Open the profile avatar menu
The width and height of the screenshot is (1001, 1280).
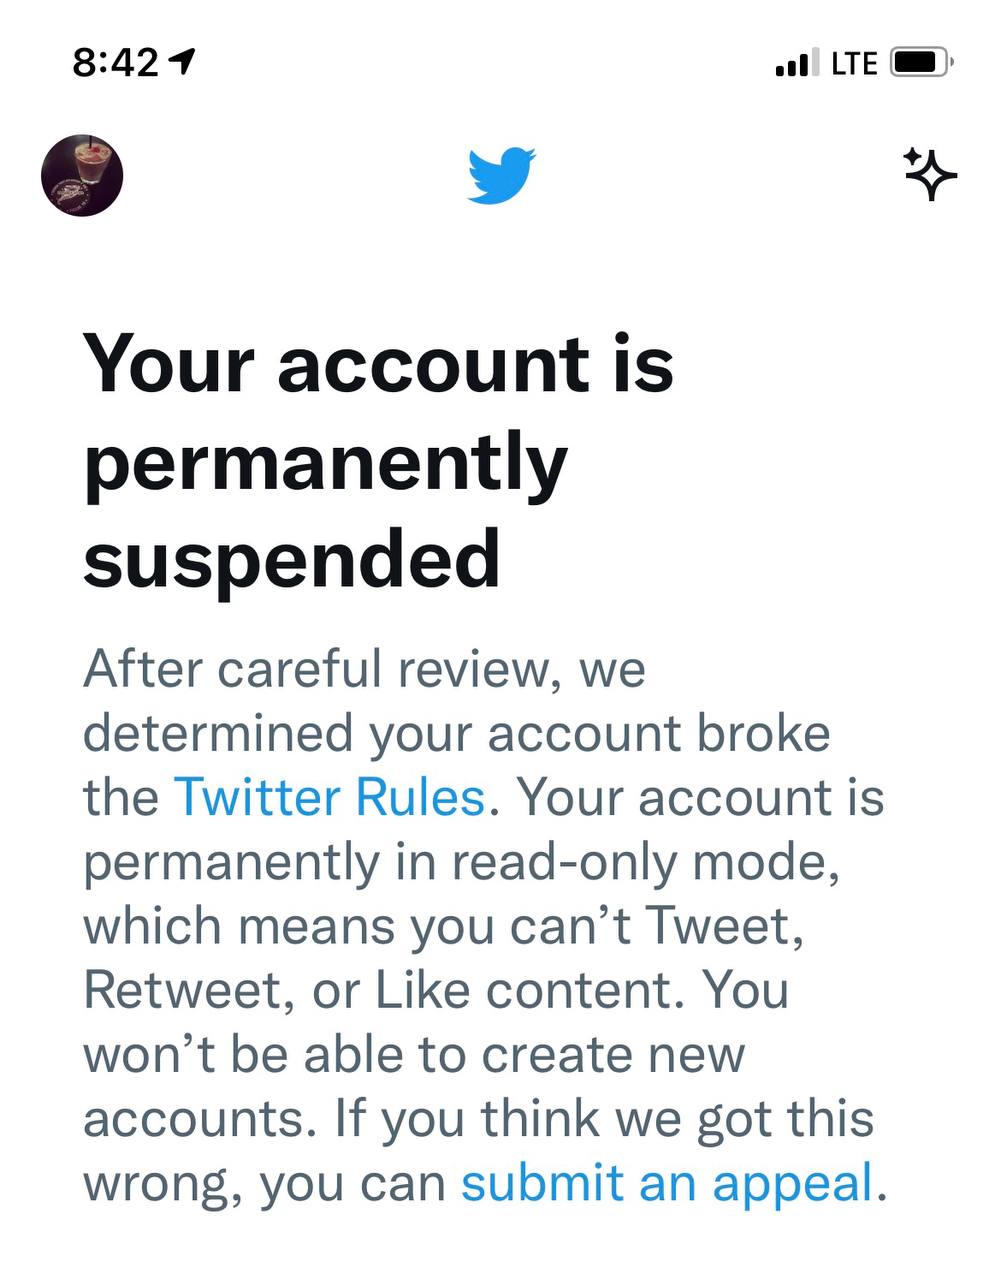(82, 175)
